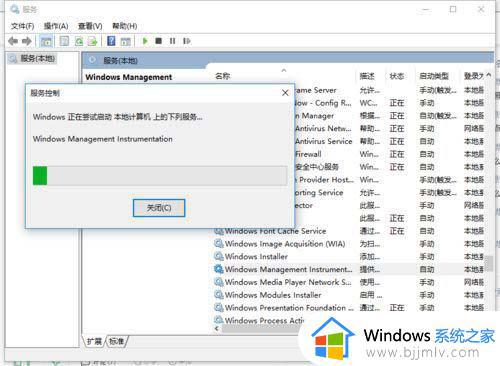Image resolution: width=500 pixels, height=366 pixels.
Task: Select 服务(本地) in the left tree
Action: click(33, 59)
